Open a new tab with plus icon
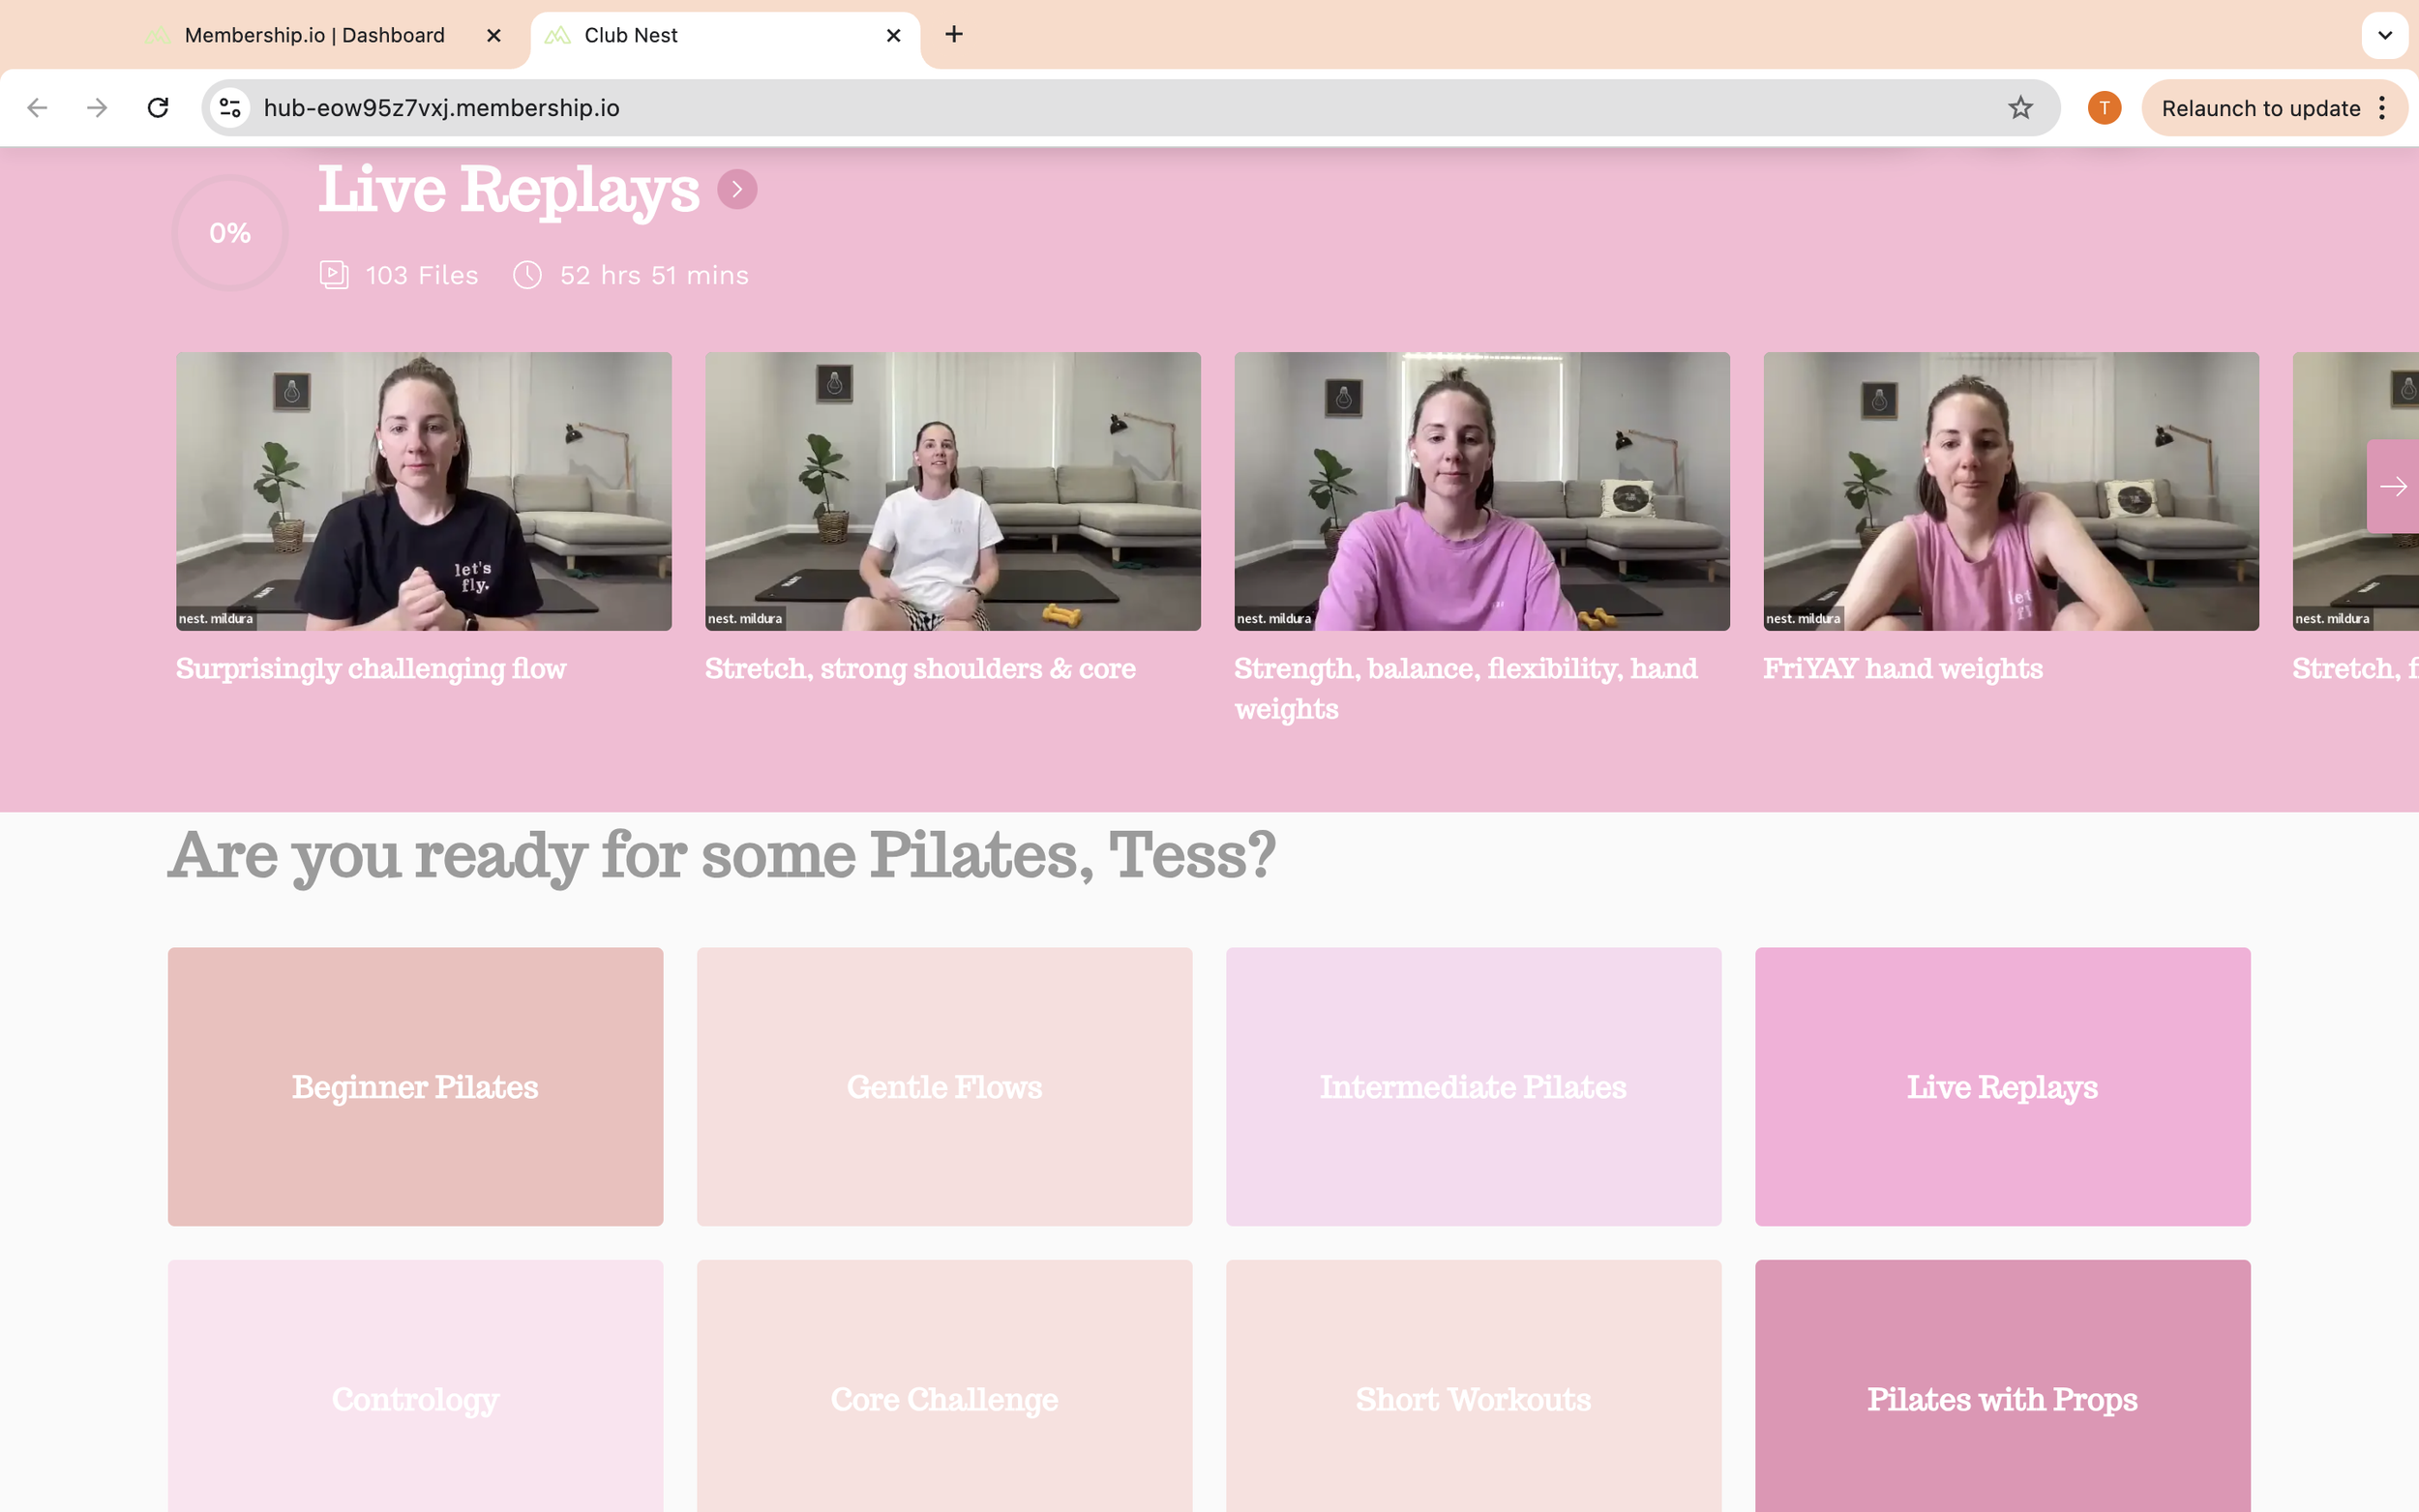 coord(954,35)
